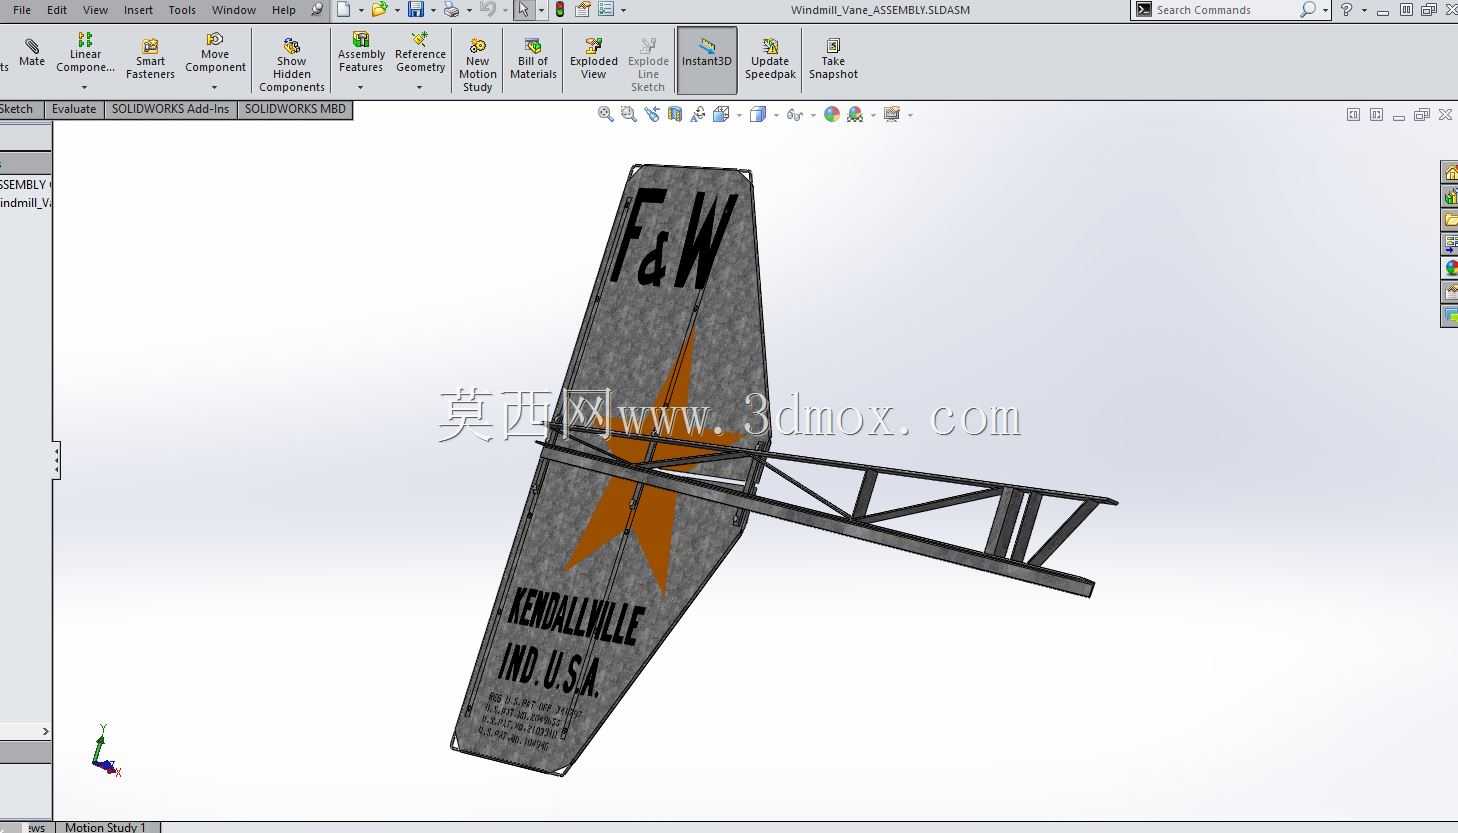Click the Select cursor tool

(x=523, y=10)
